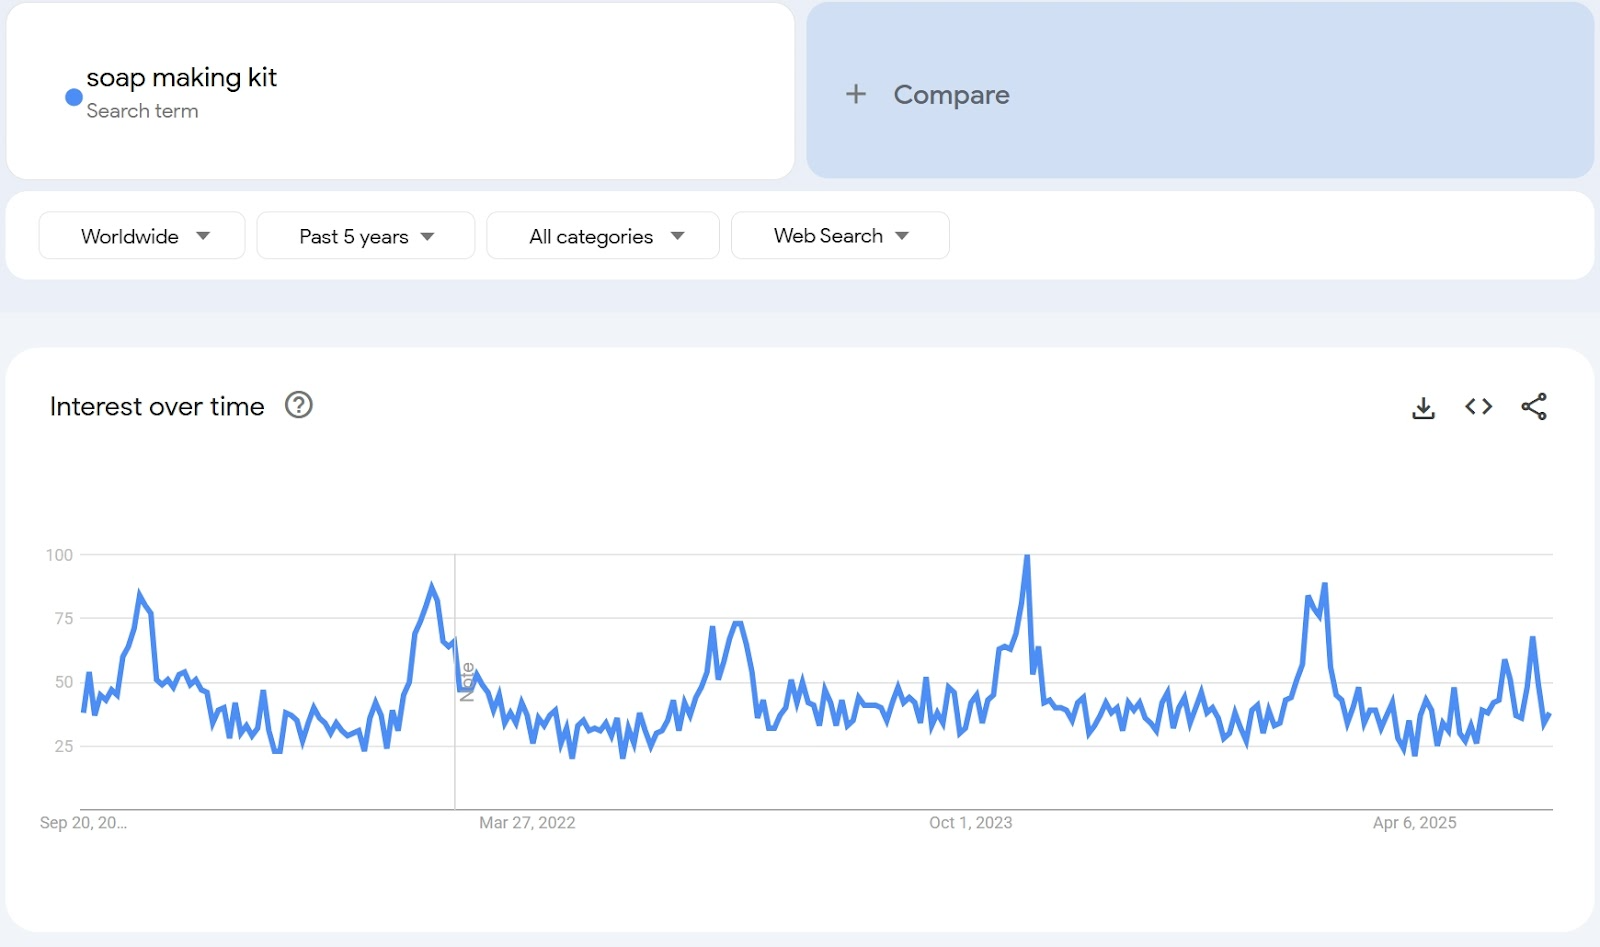
Task: Click the Apr 6, 2025 axis label
Action: [1414, 823]
